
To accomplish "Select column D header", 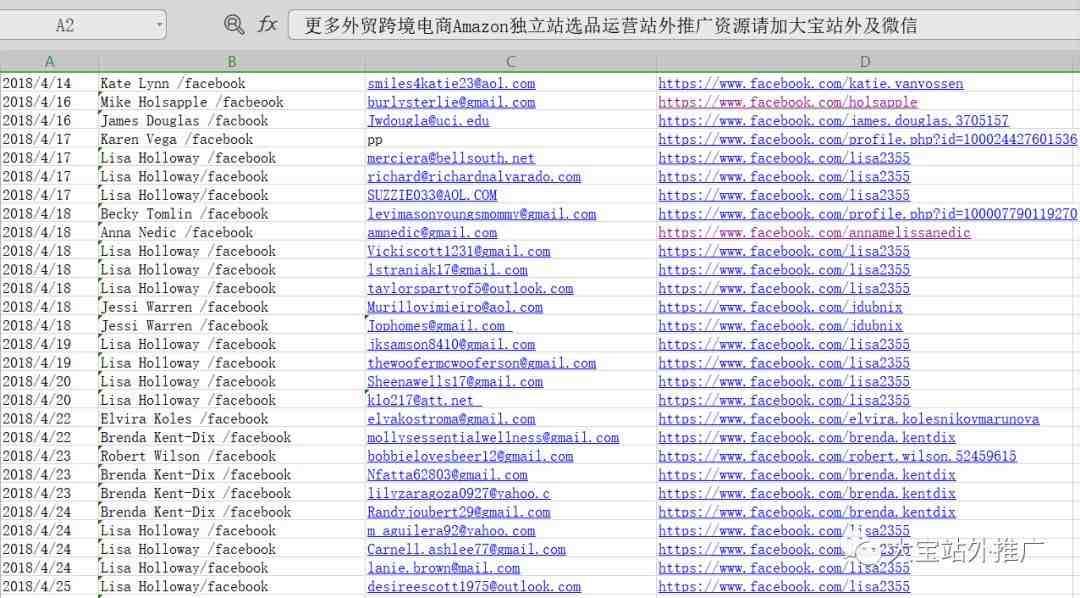I will click(865, 62).
